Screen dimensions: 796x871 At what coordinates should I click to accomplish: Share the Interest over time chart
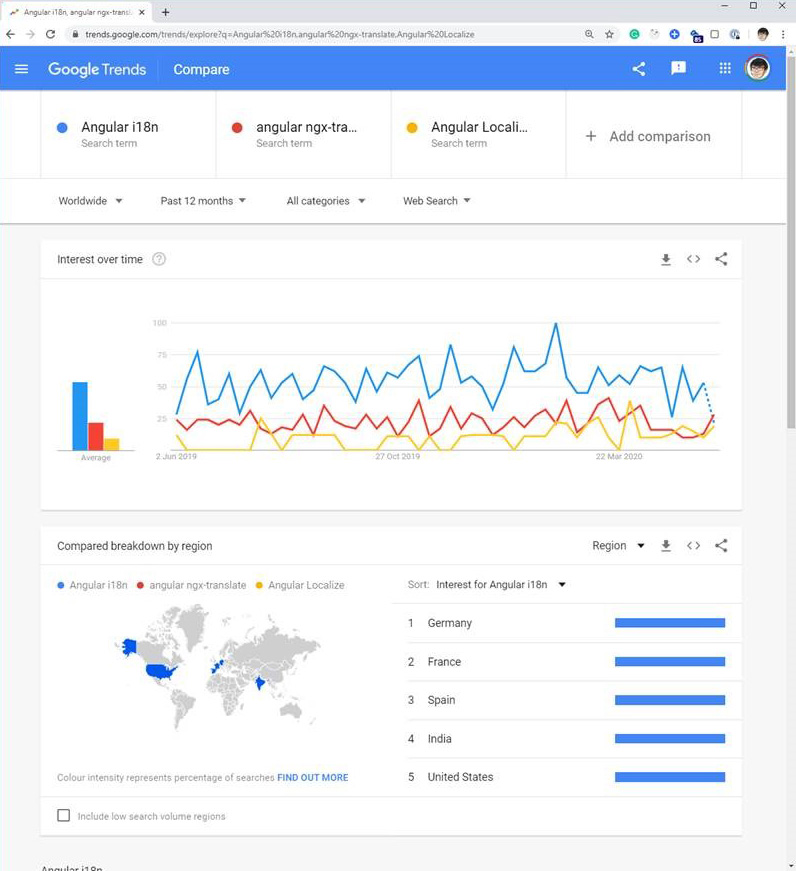point(721,259)
